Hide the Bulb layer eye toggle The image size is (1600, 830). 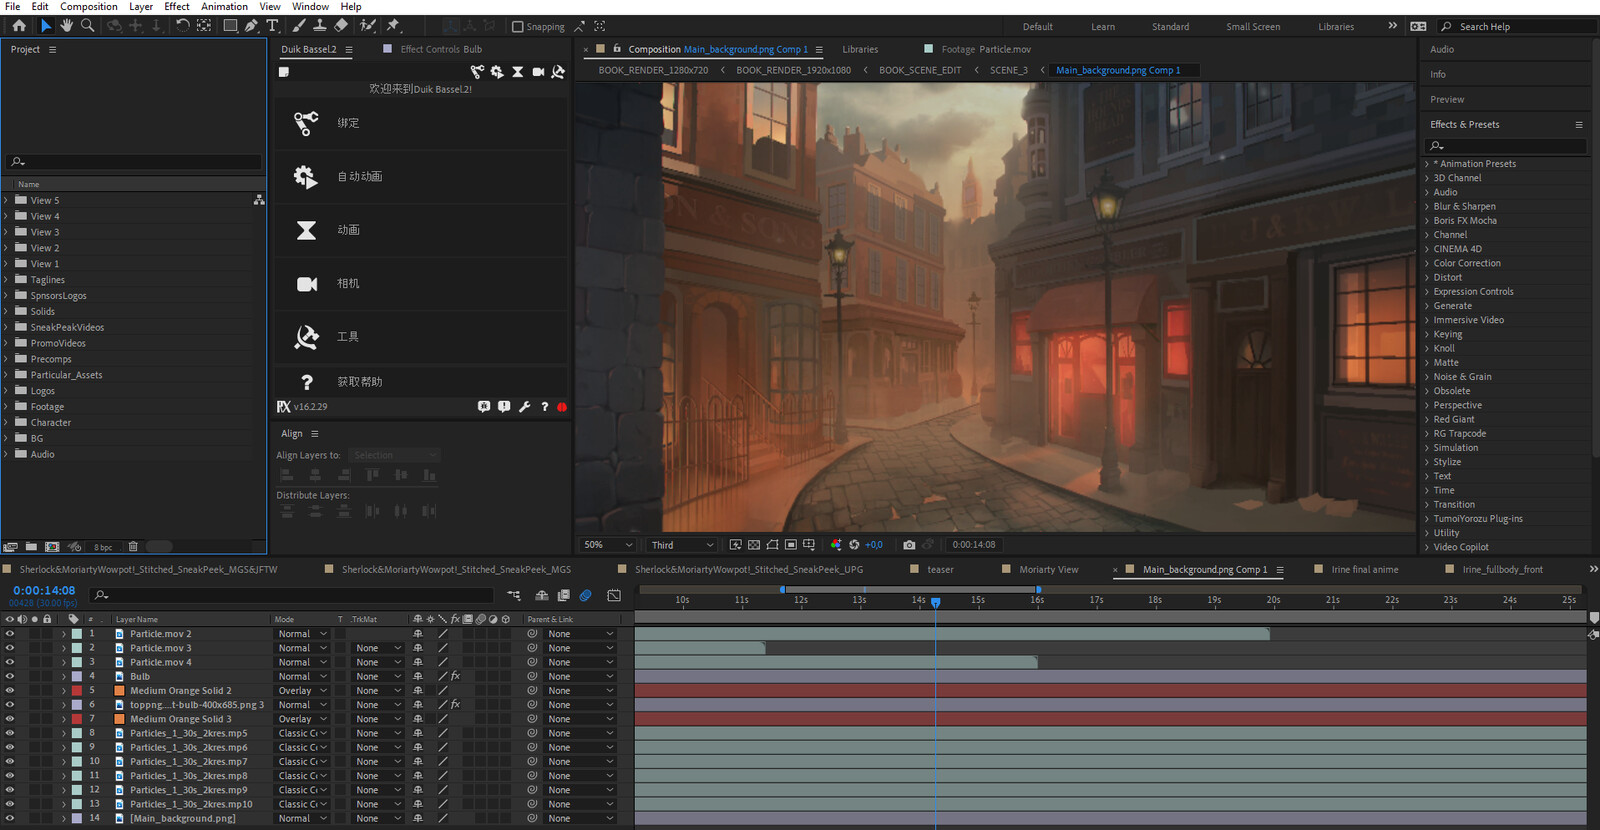pyautogui.click(x=10, y=676)
